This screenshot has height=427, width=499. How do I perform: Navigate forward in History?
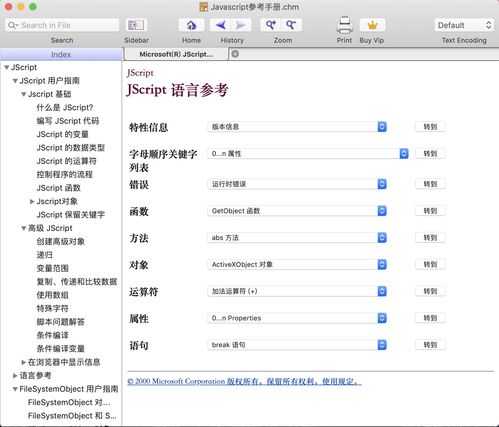tap(241, 25)
